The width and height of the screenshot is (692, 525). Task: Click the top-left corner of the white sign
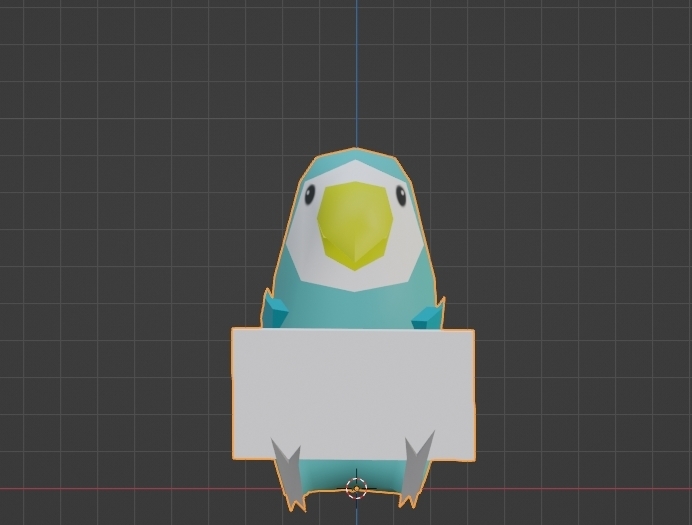(233, 329)
